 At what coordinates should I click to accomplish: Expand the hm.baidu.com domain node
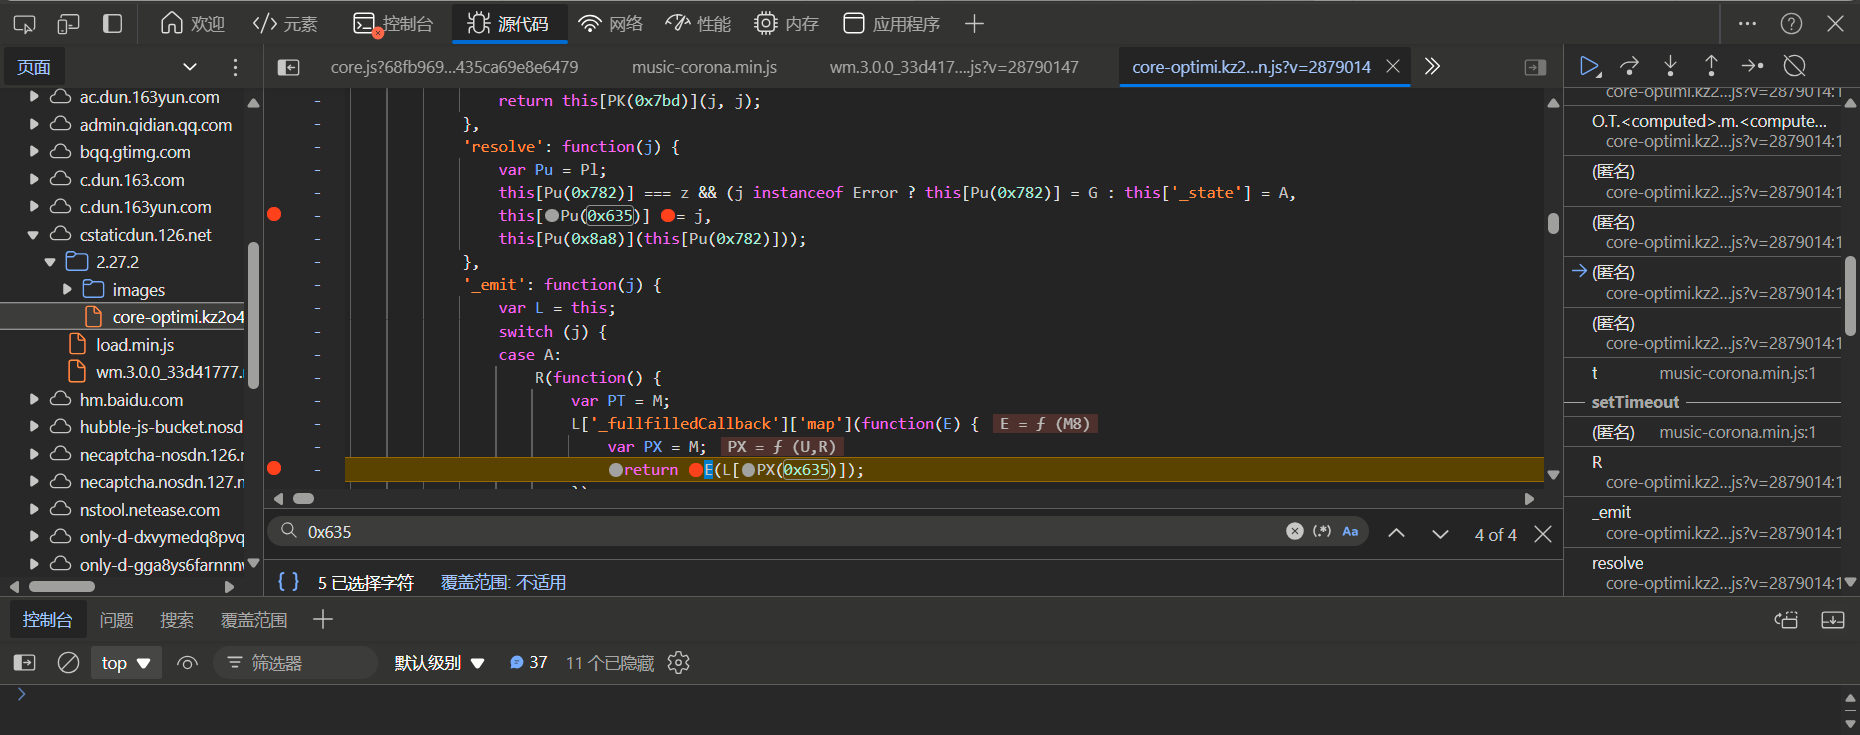point(34,399)
